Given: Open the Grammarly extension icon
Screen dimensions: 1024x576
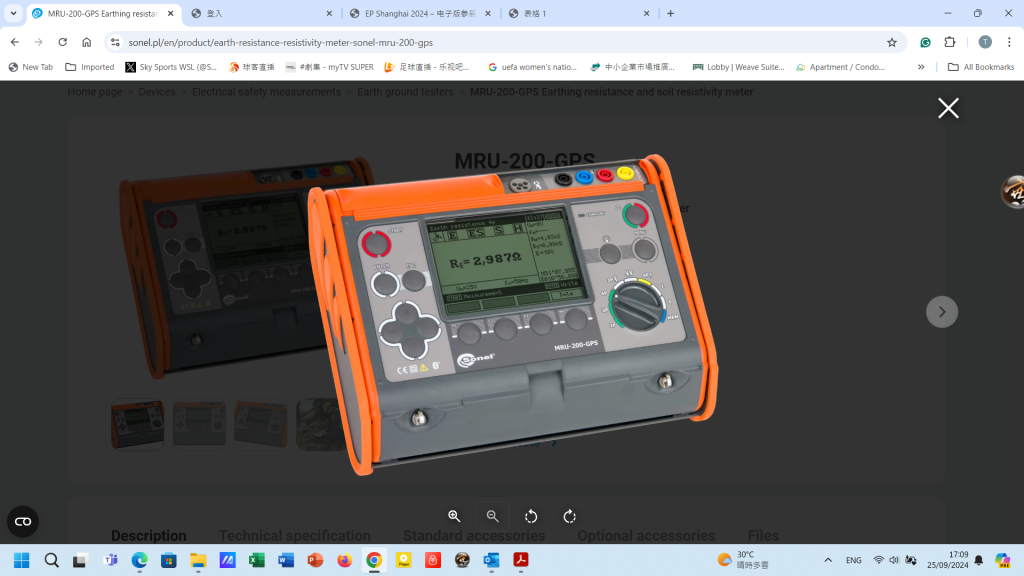Looking at the screenshot, I should tap(925, 42).
